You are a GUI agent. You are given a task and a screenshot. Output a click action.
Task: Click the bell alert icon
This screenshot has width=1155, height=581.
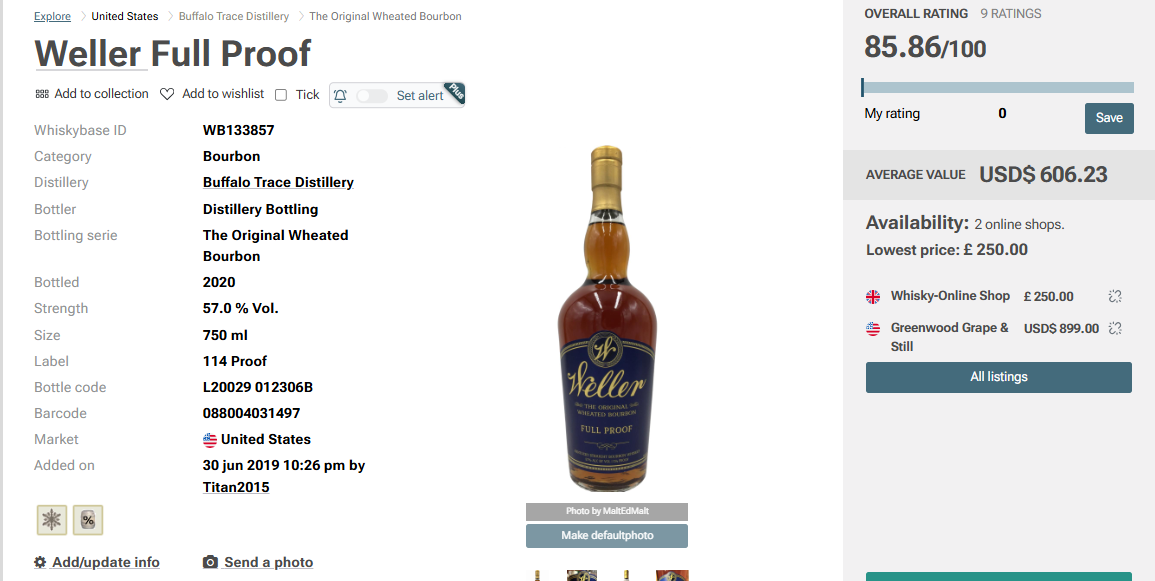click(x=340, y=96)
